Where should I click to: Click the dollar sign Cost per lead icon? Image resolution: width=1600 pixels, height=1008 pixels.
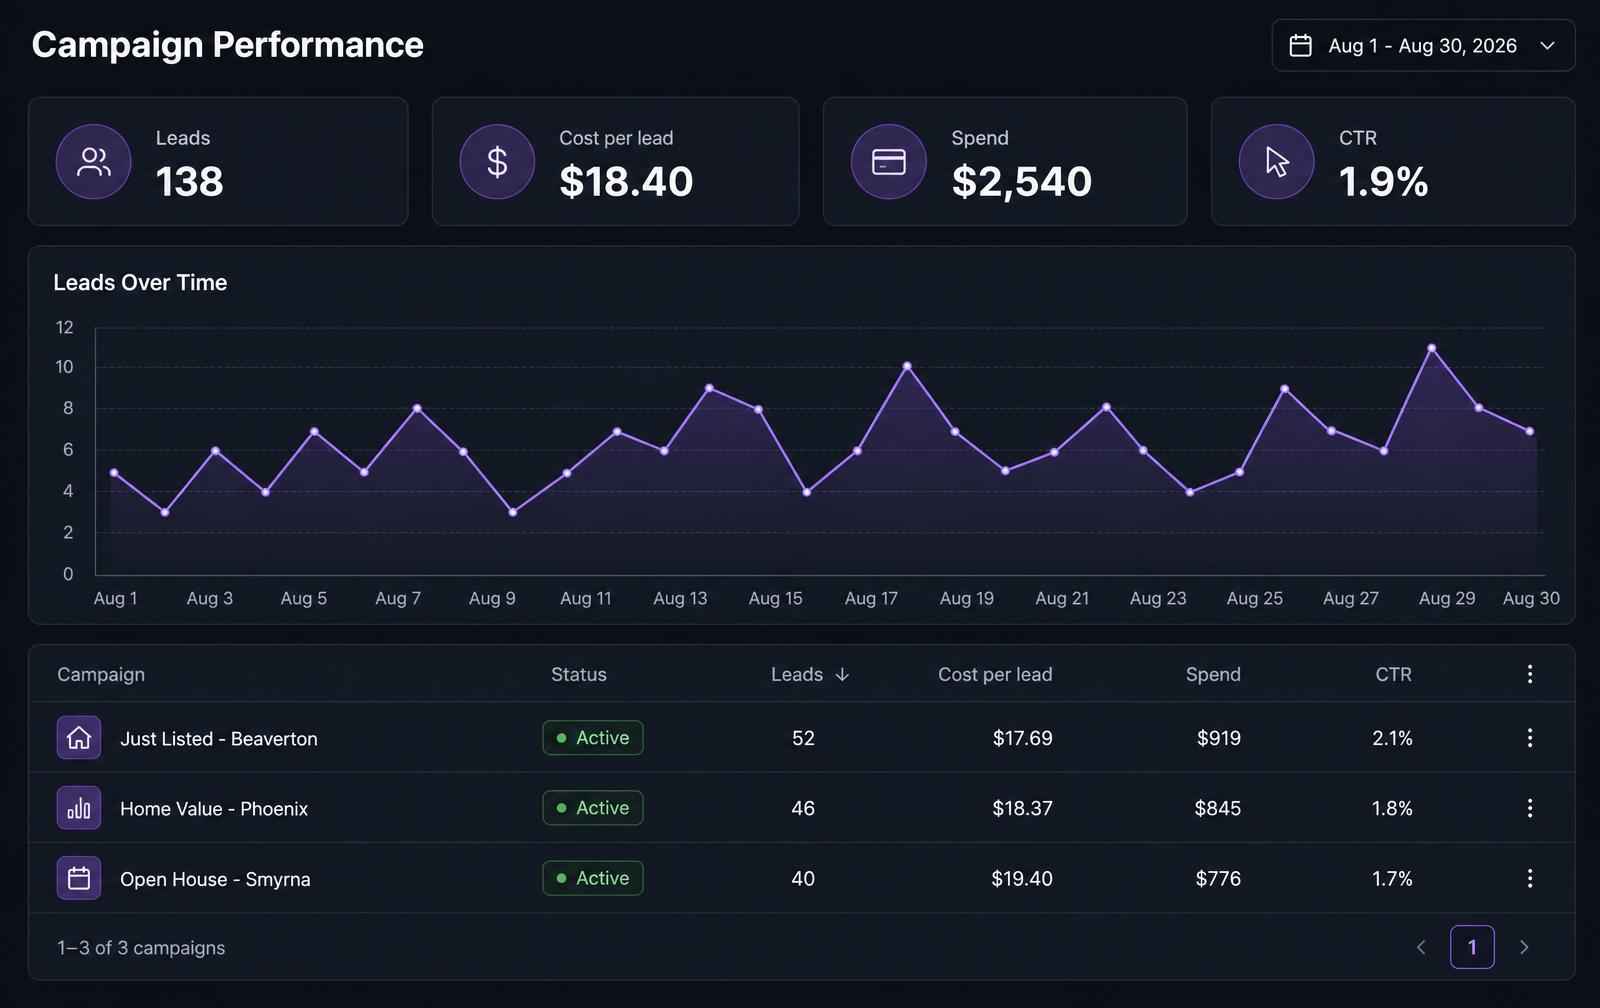(497, 162)
